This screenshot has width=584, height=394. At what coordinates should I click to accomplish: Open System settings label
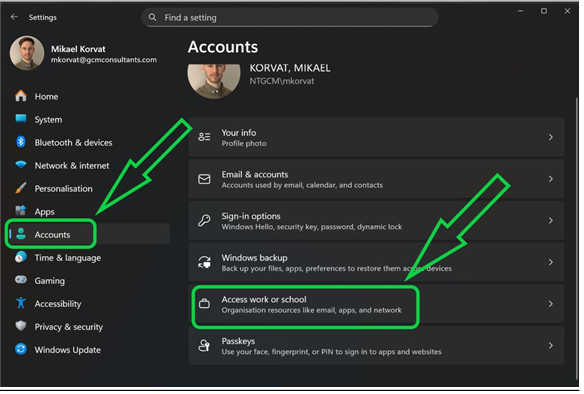coord(48,120)
